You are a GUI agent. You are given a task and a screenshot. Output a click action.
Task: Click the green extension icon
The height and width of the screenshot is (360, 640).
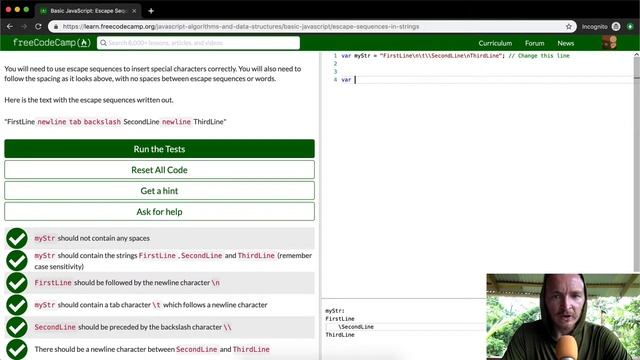coord(631,27)
